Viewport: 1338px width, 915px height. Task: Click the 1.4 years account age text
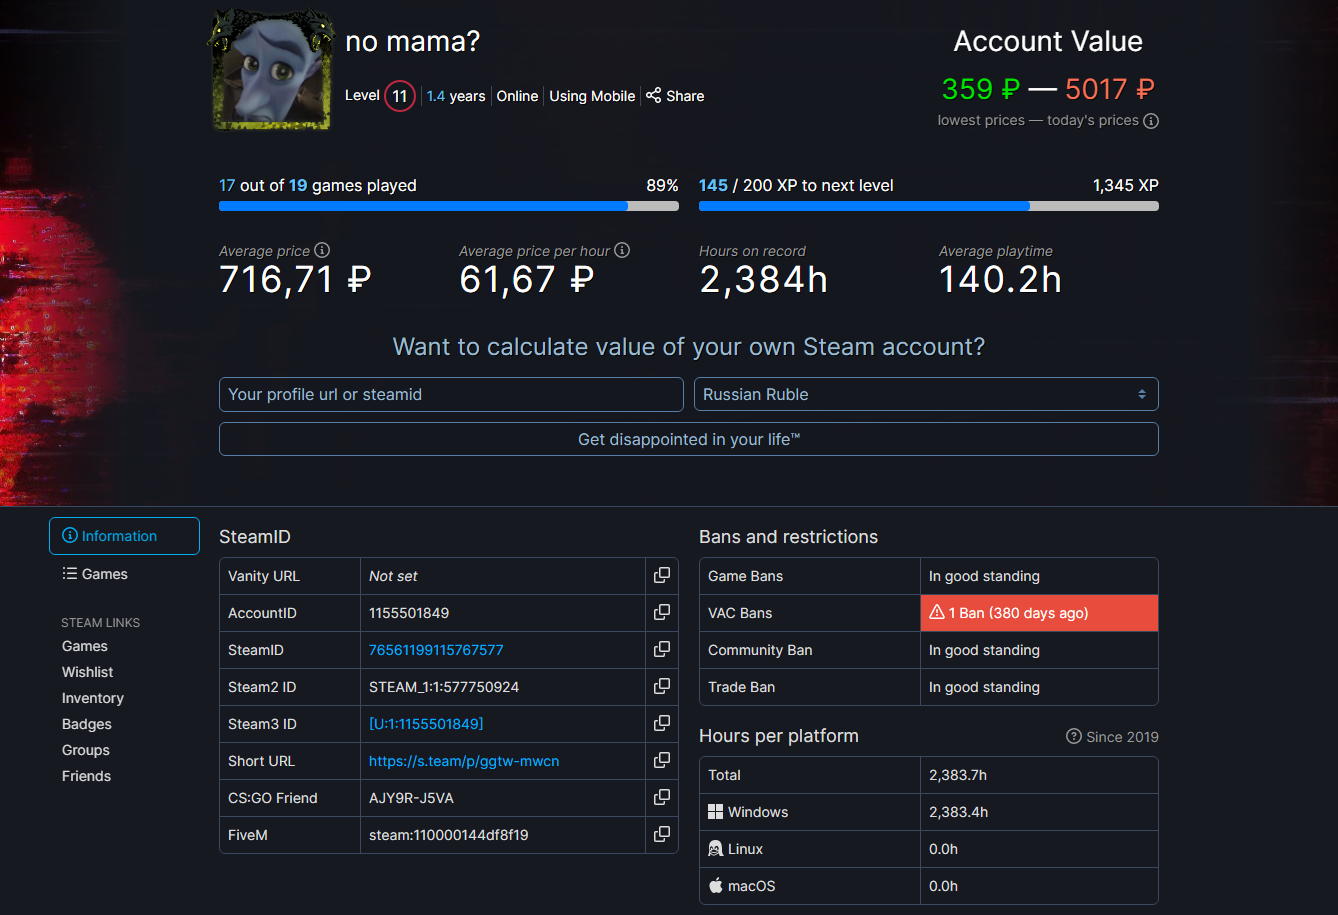[456, 96]
